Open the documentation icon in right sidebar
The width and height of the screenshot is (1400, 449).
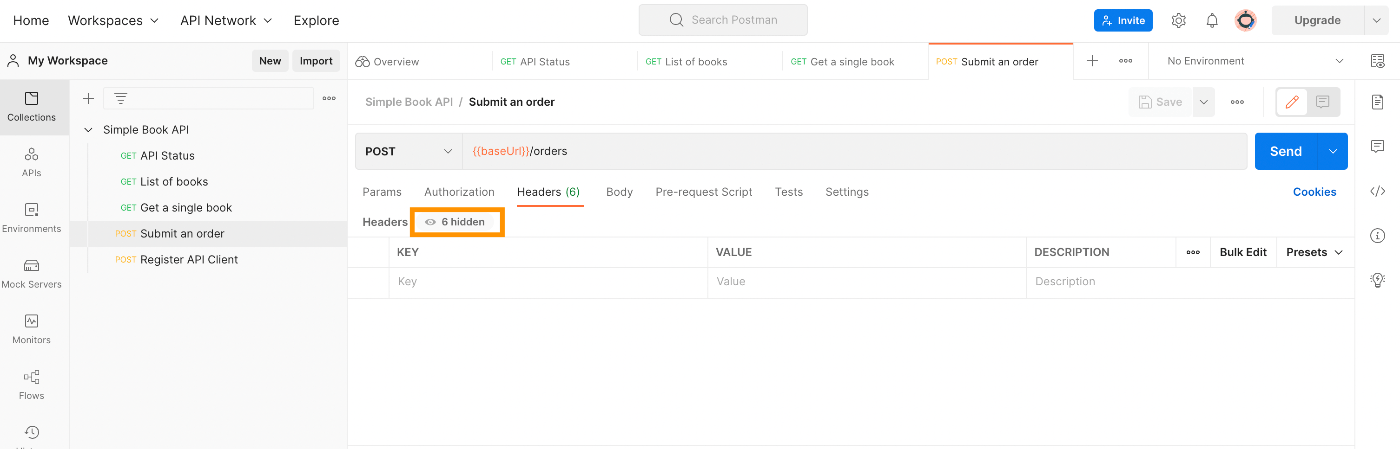point(1377,102)
